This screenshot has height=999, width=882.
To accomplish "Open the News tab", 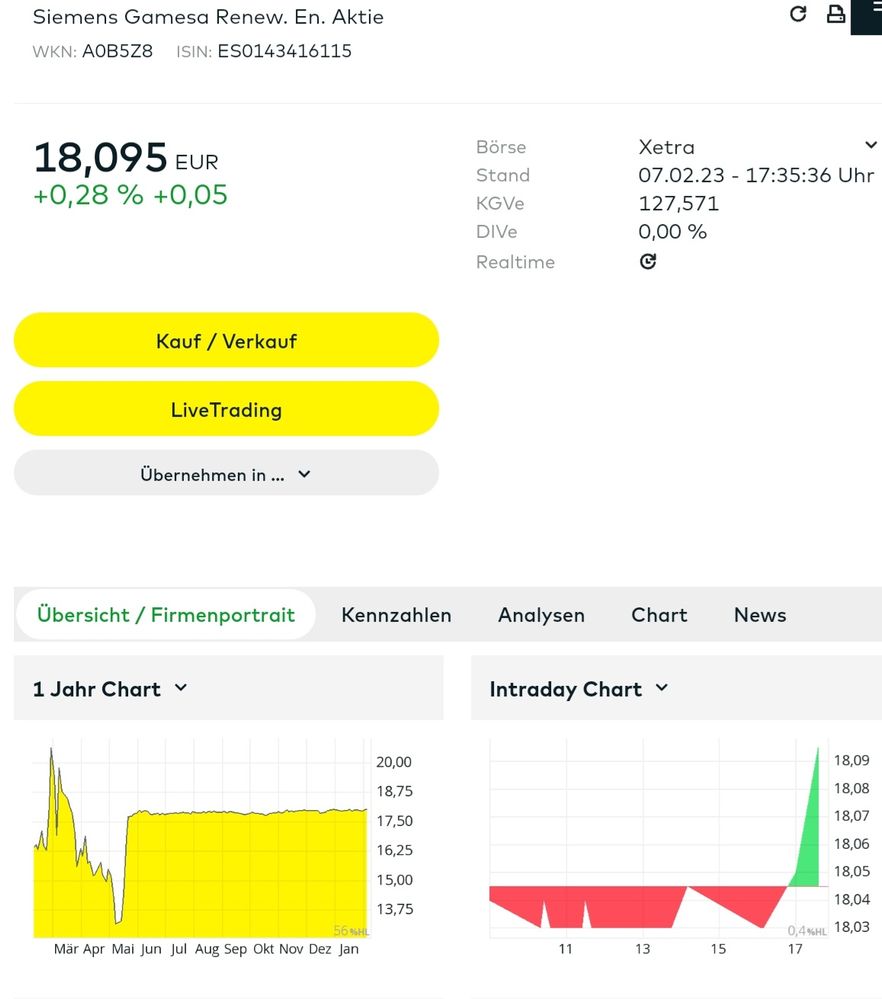I will 760,615.
